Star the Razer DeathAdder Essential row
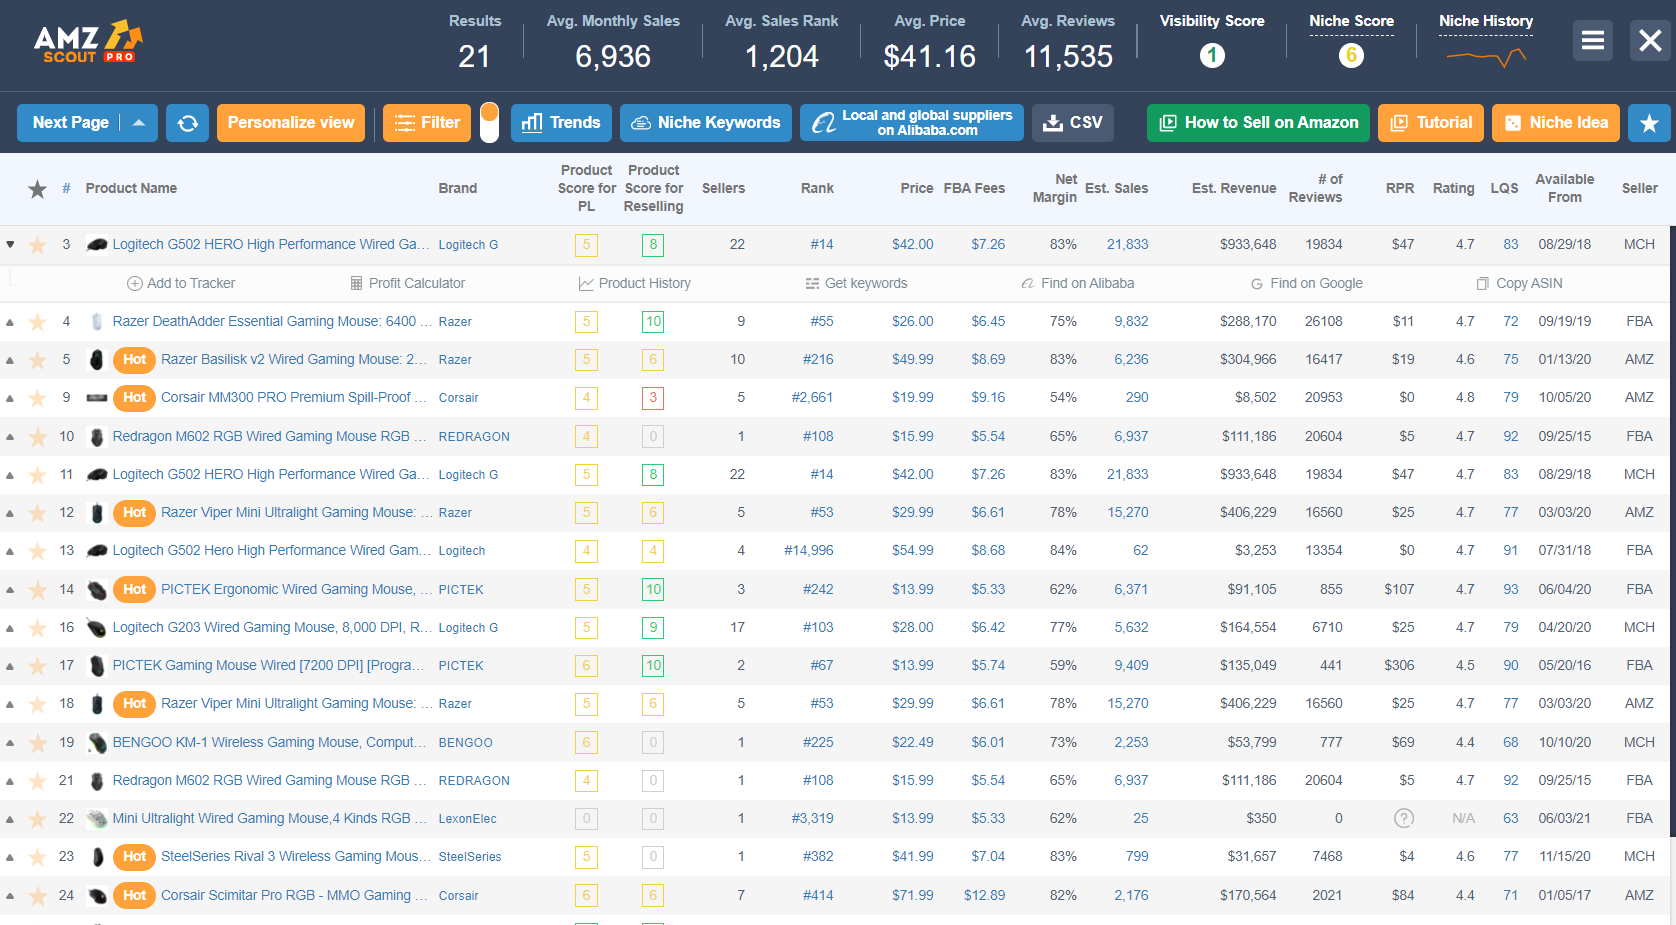Viewport: 1676px width, 925px height. [x=37, y=322]
